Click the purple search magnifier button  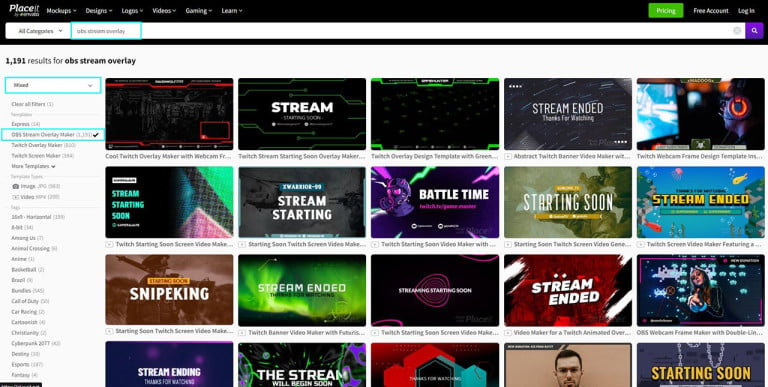(x=754, y=30)
